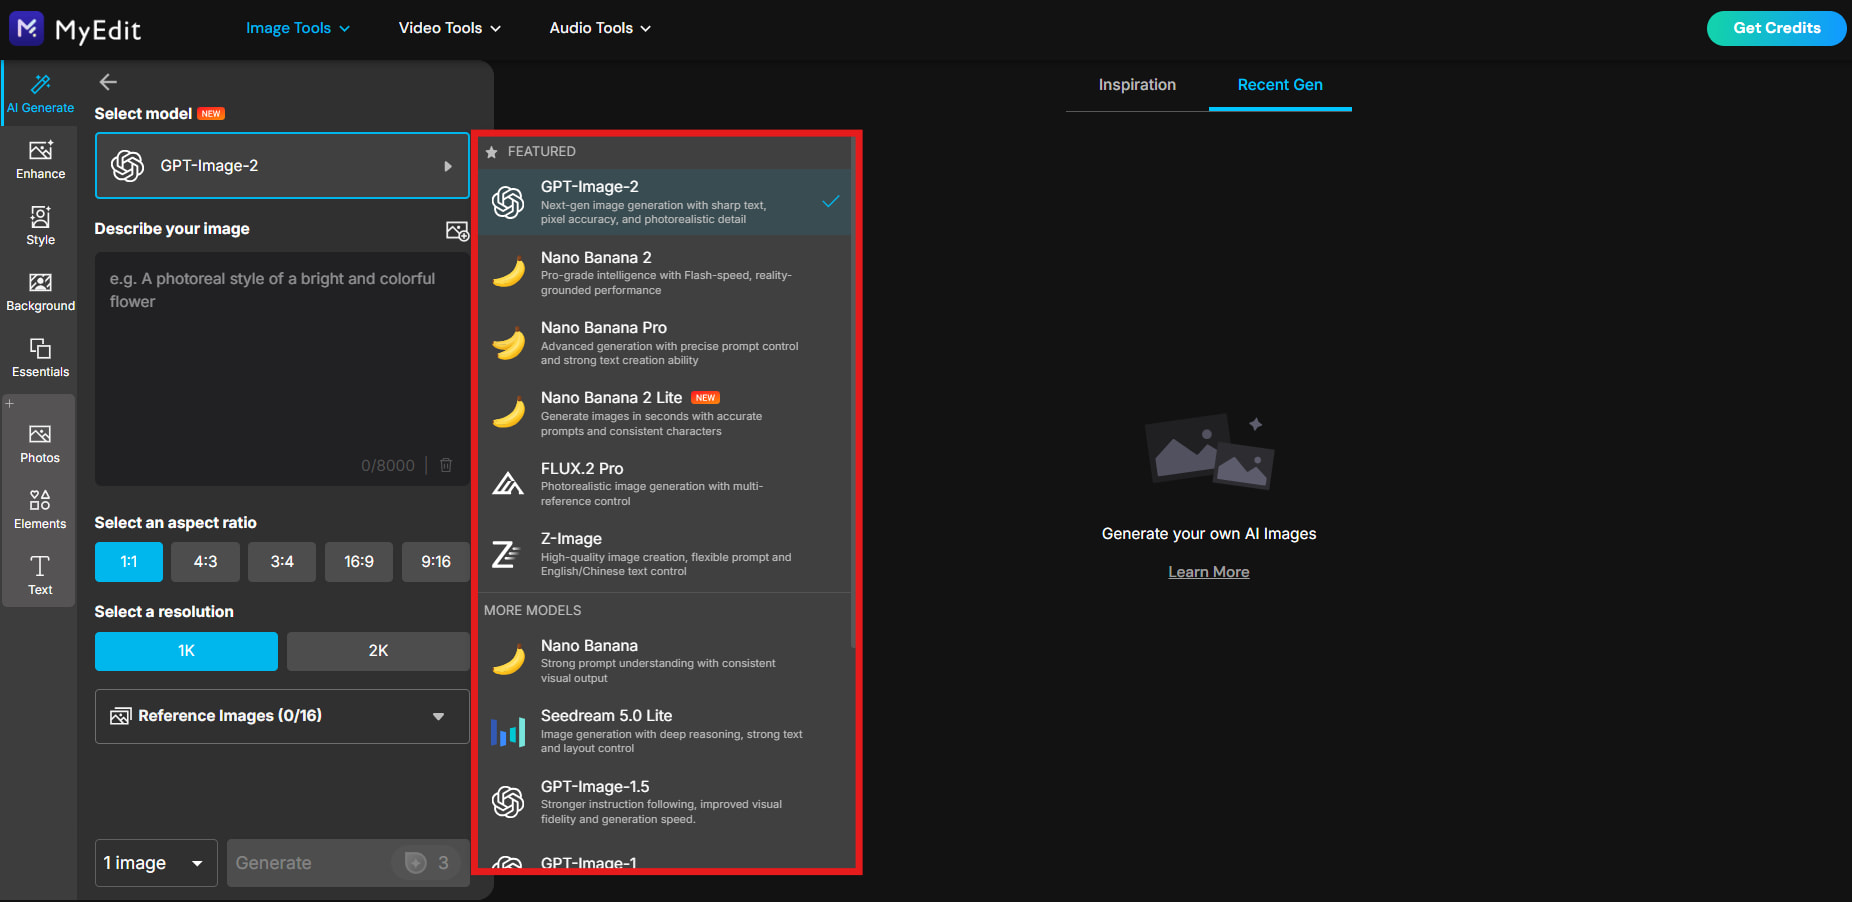Go back using the left arrow
This screenshot has height=902, width=1852.
point(108,82)
